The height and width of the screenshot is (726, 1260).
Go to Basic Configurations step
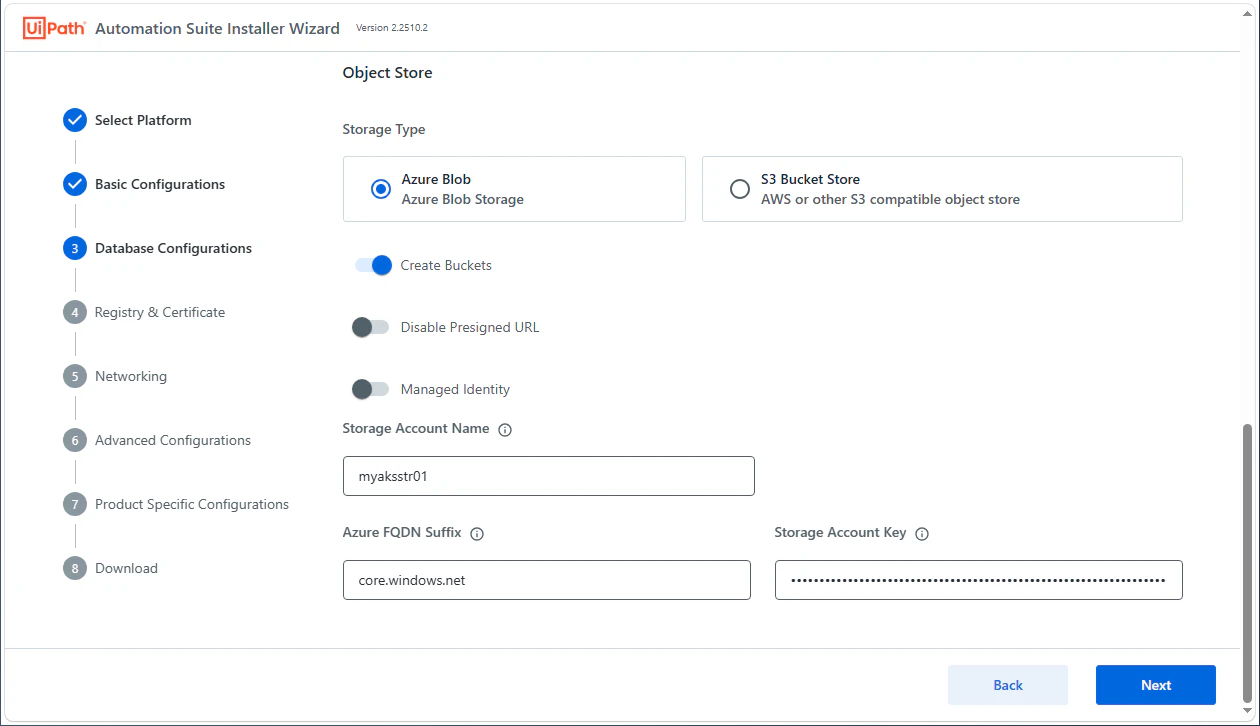click(x=160, y=184)
